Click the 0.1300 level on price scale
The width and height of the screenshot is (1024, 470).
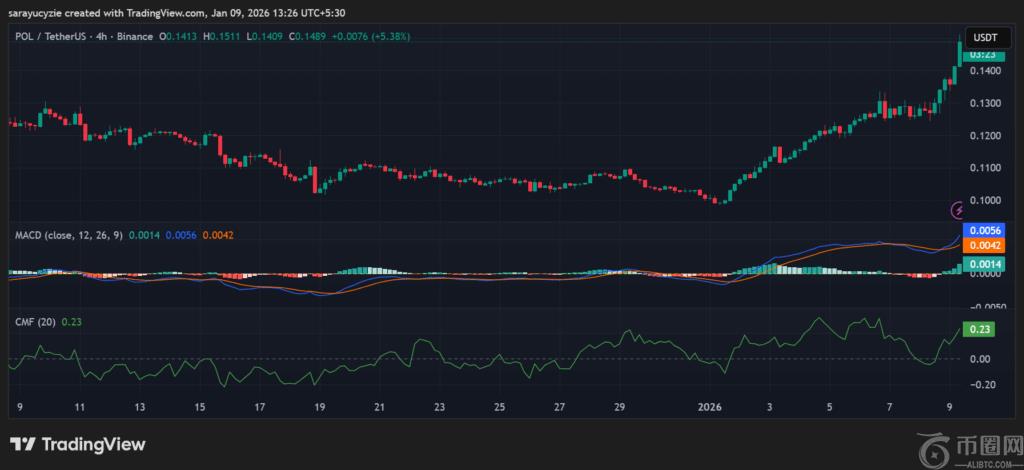(986, 104)
